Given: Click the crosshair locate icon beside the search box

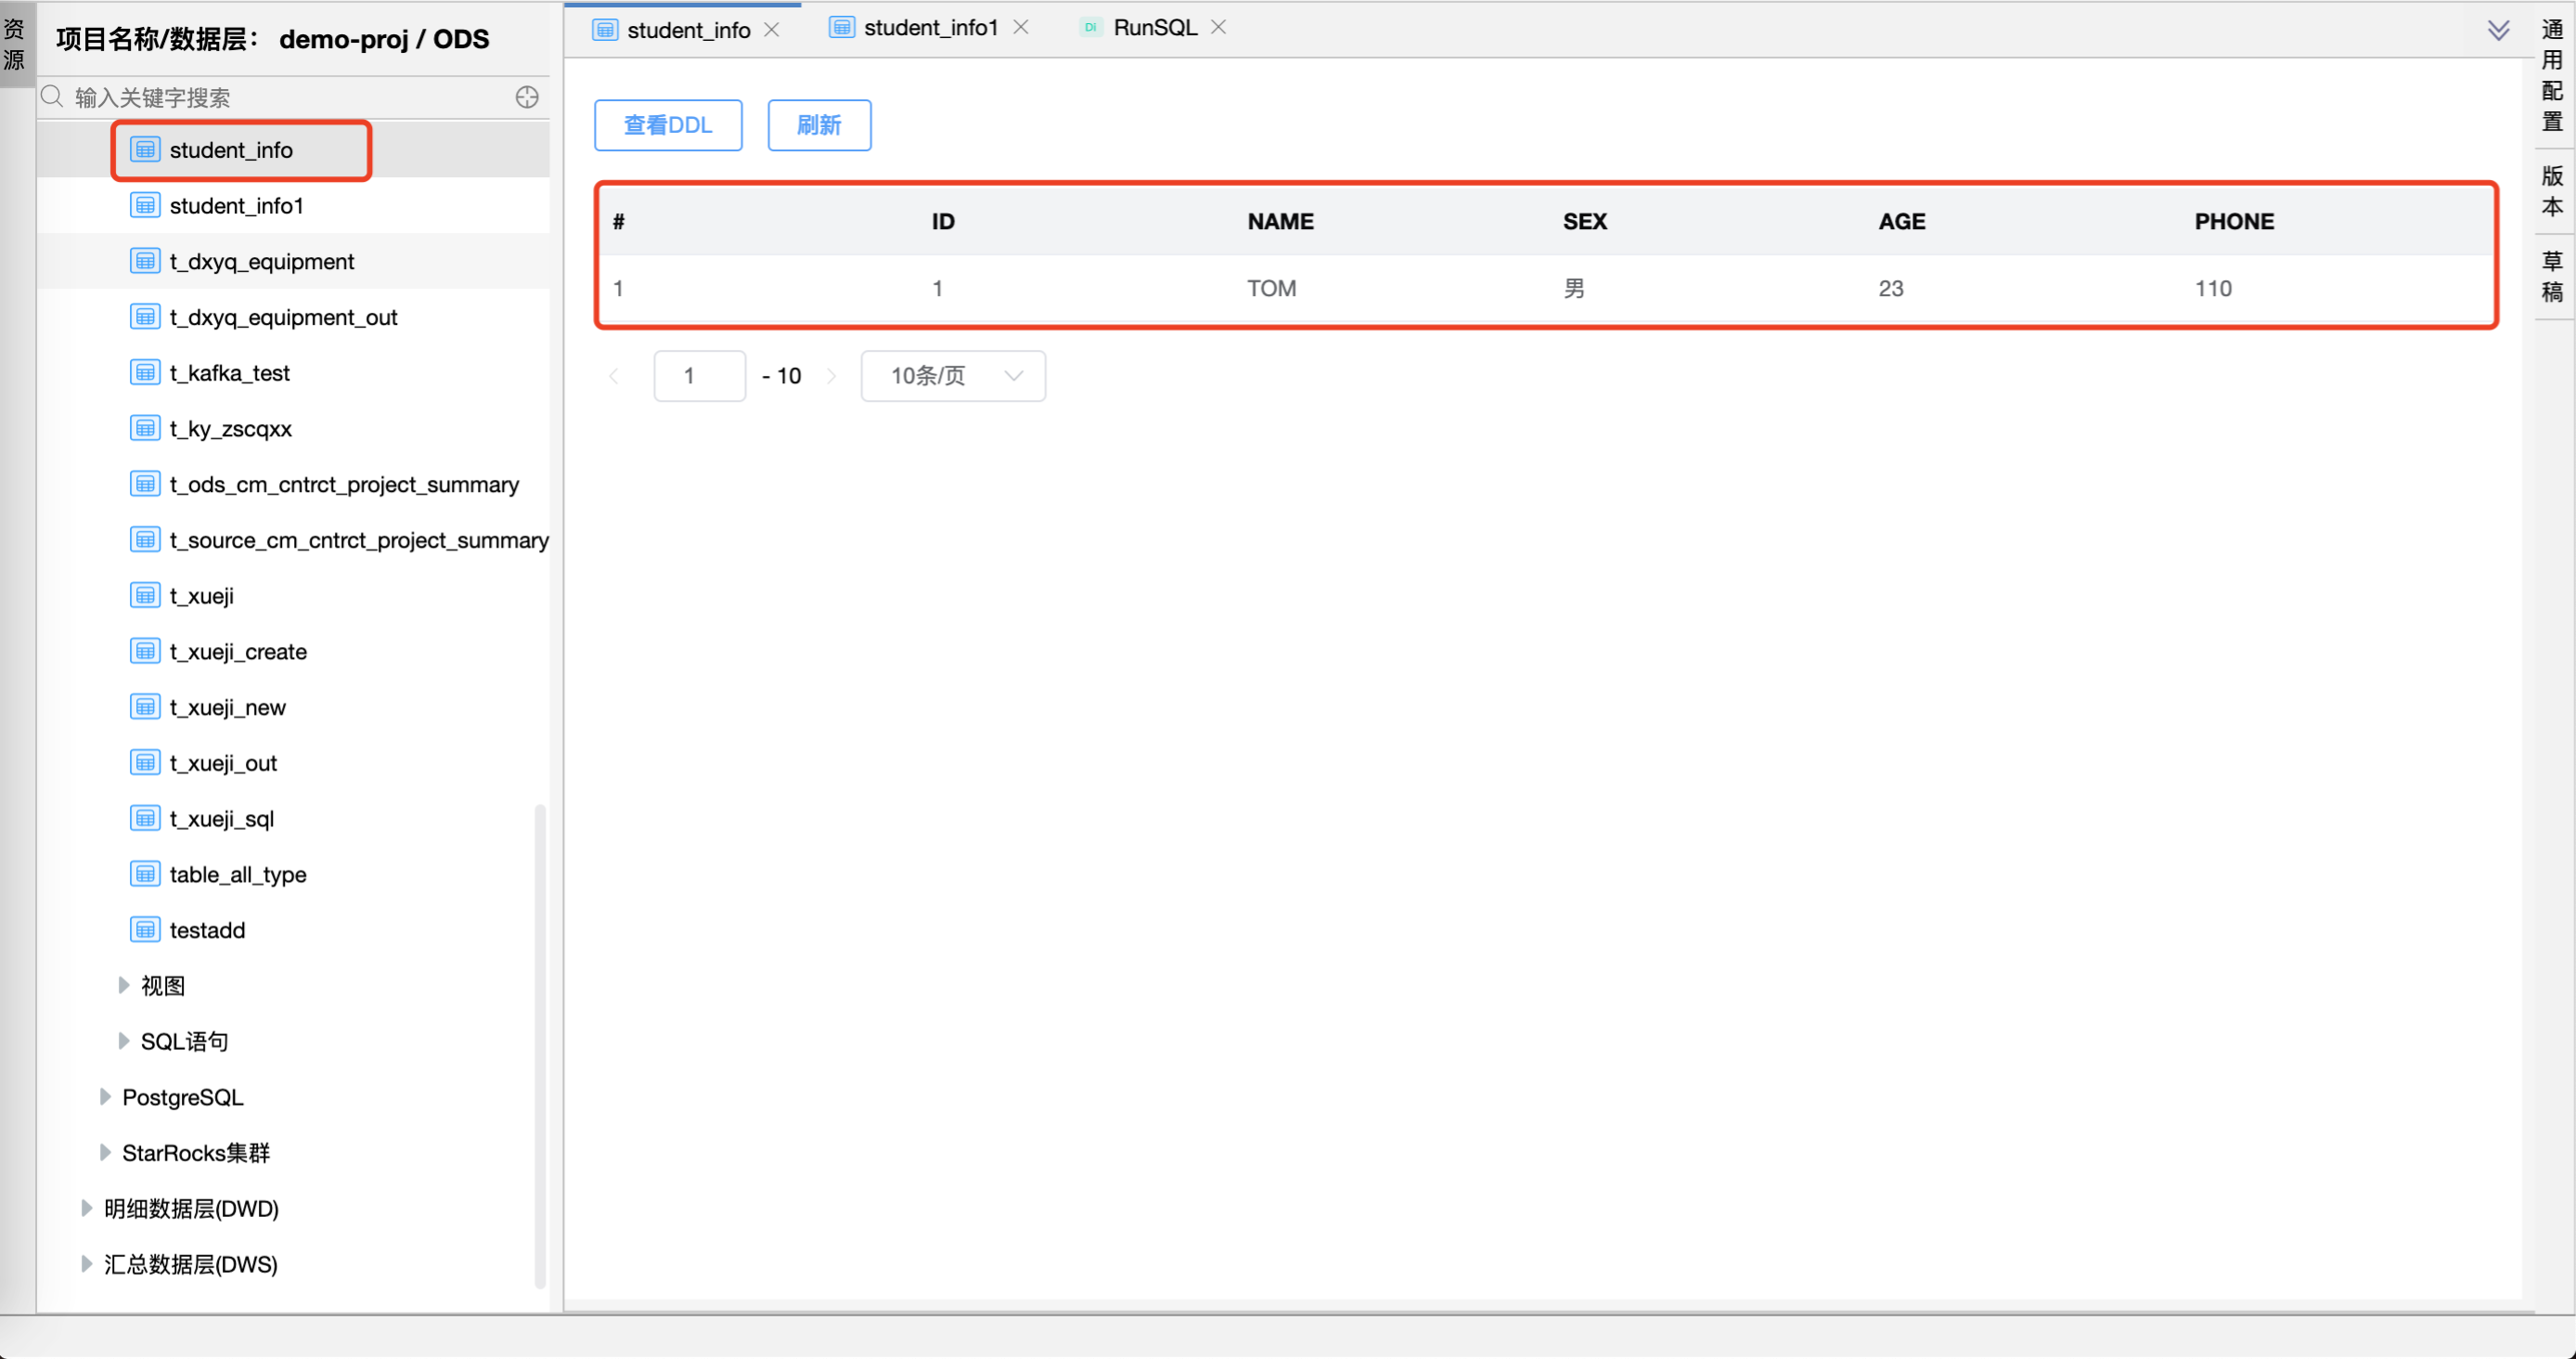Looking at the screenshot, I should pos(527,97).
